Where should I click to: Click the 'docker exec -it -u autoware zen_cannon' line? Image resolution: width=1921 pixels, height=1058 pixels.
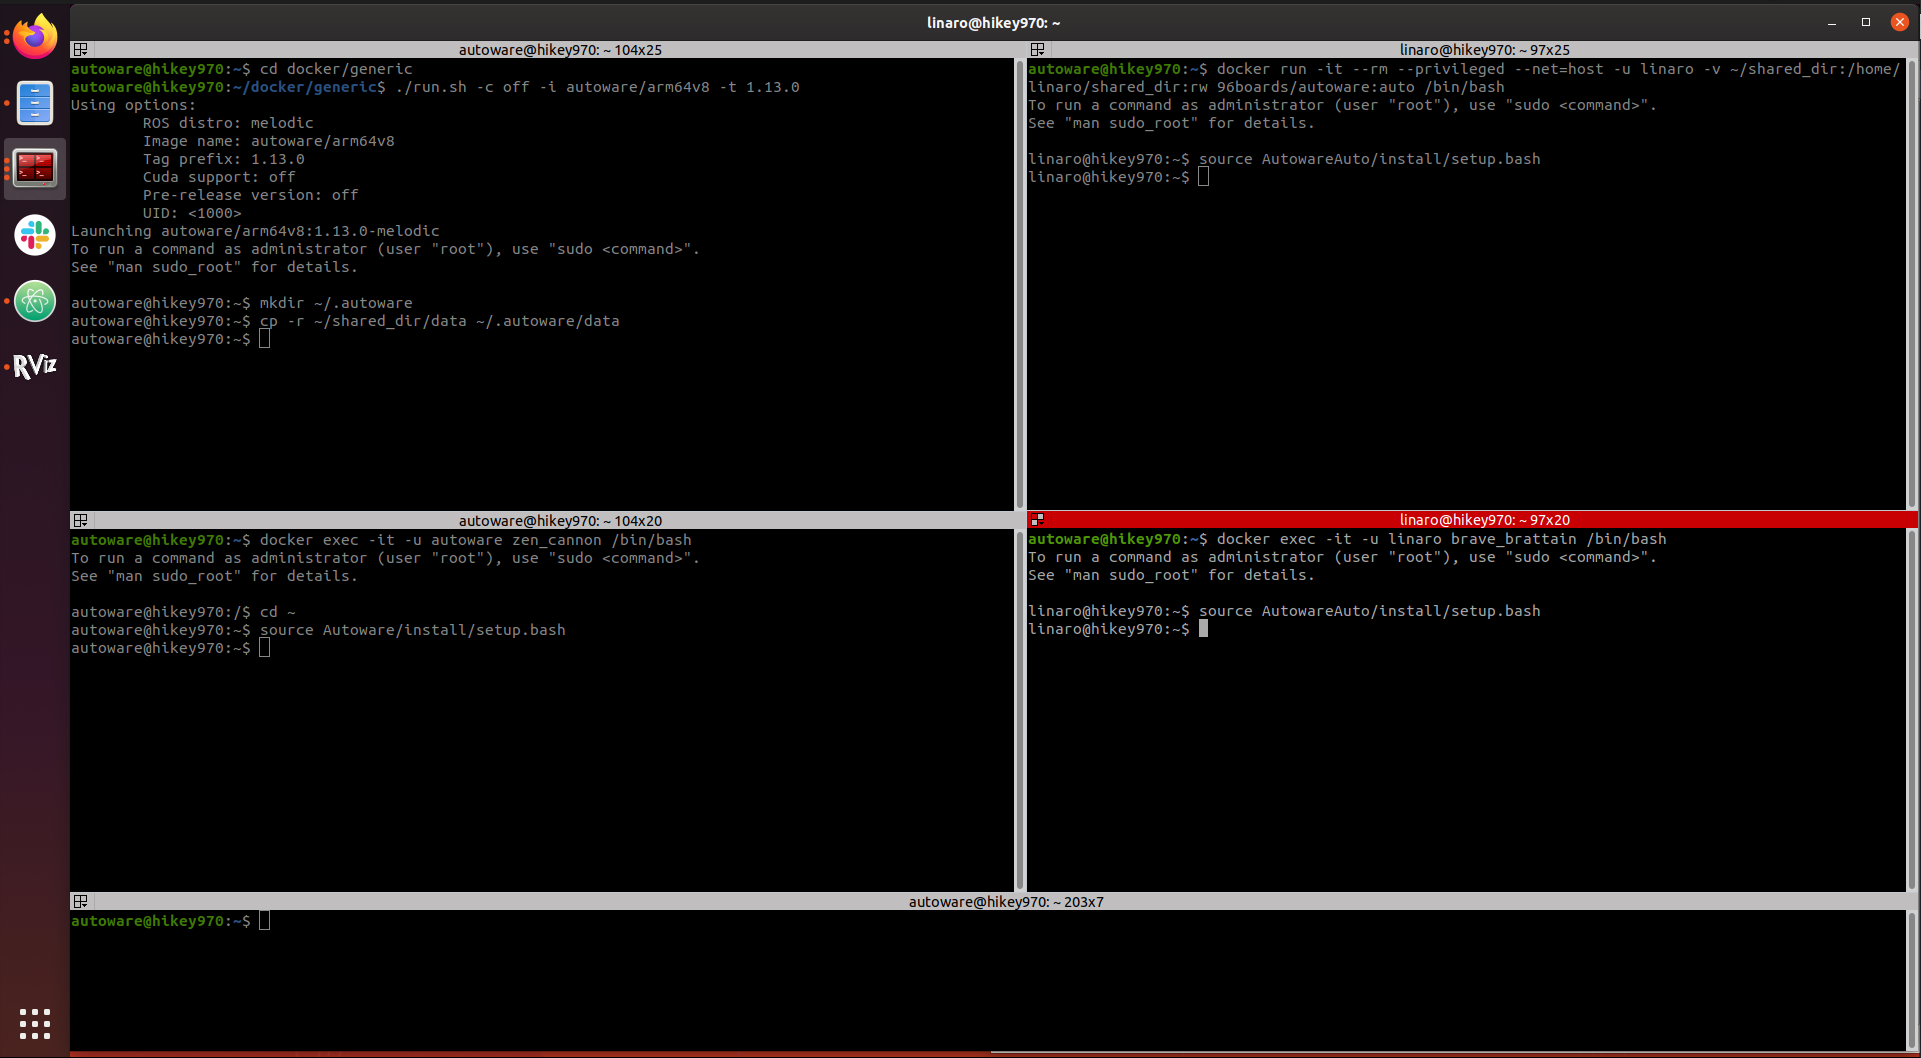(381, 540)
